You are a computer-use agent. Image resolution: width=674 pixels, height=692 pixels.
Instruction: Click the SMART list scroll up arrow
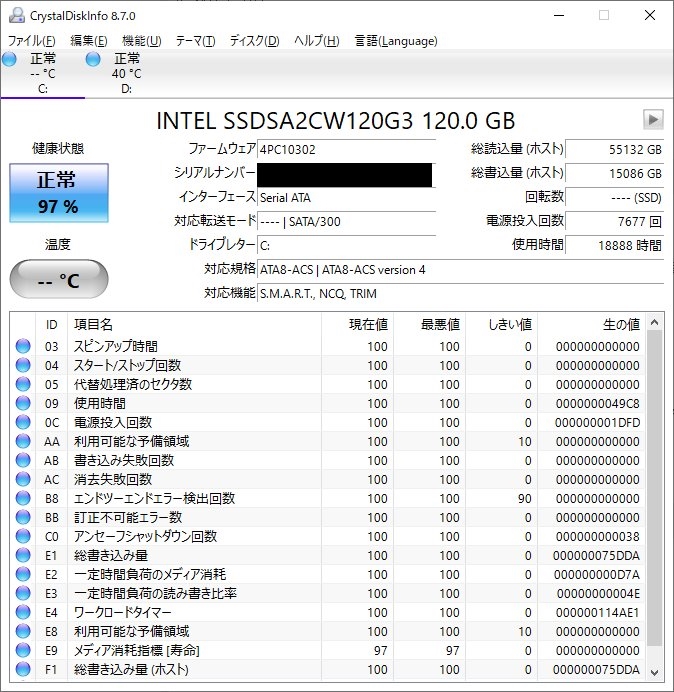(655, 323)
